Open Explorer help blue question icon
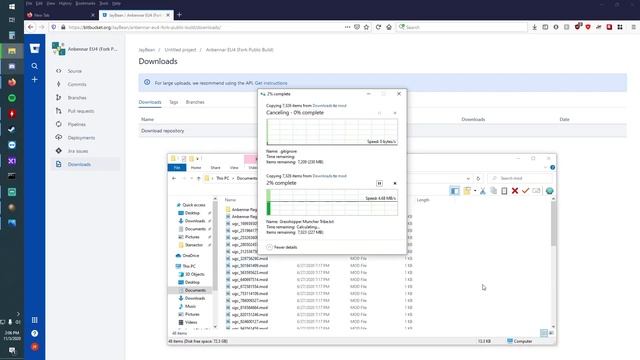 pos(552,167)
